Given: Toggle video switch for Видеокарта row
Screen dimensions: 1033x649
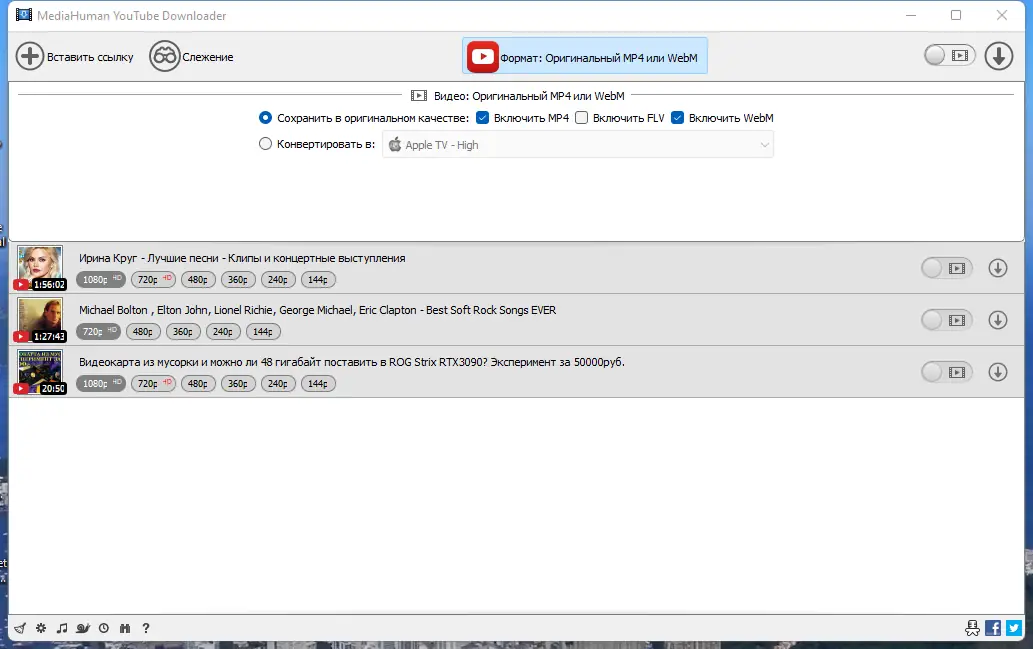Looking at the screenshot, I should pyautogui.click(x=947, y=372).
